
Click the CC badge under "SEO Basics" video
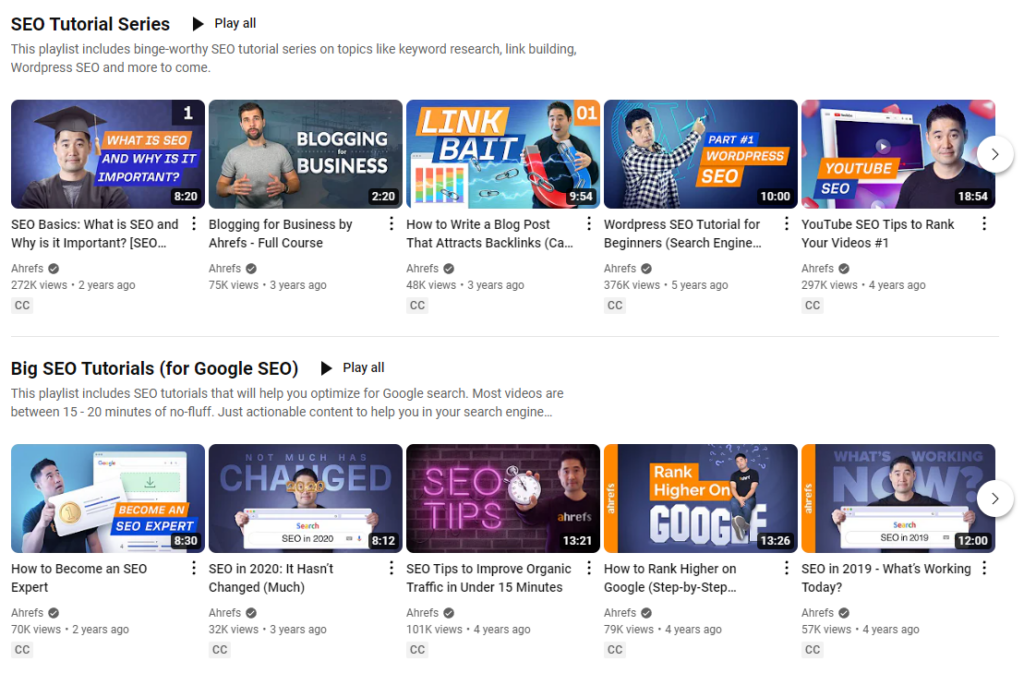[x=22, y=305]
